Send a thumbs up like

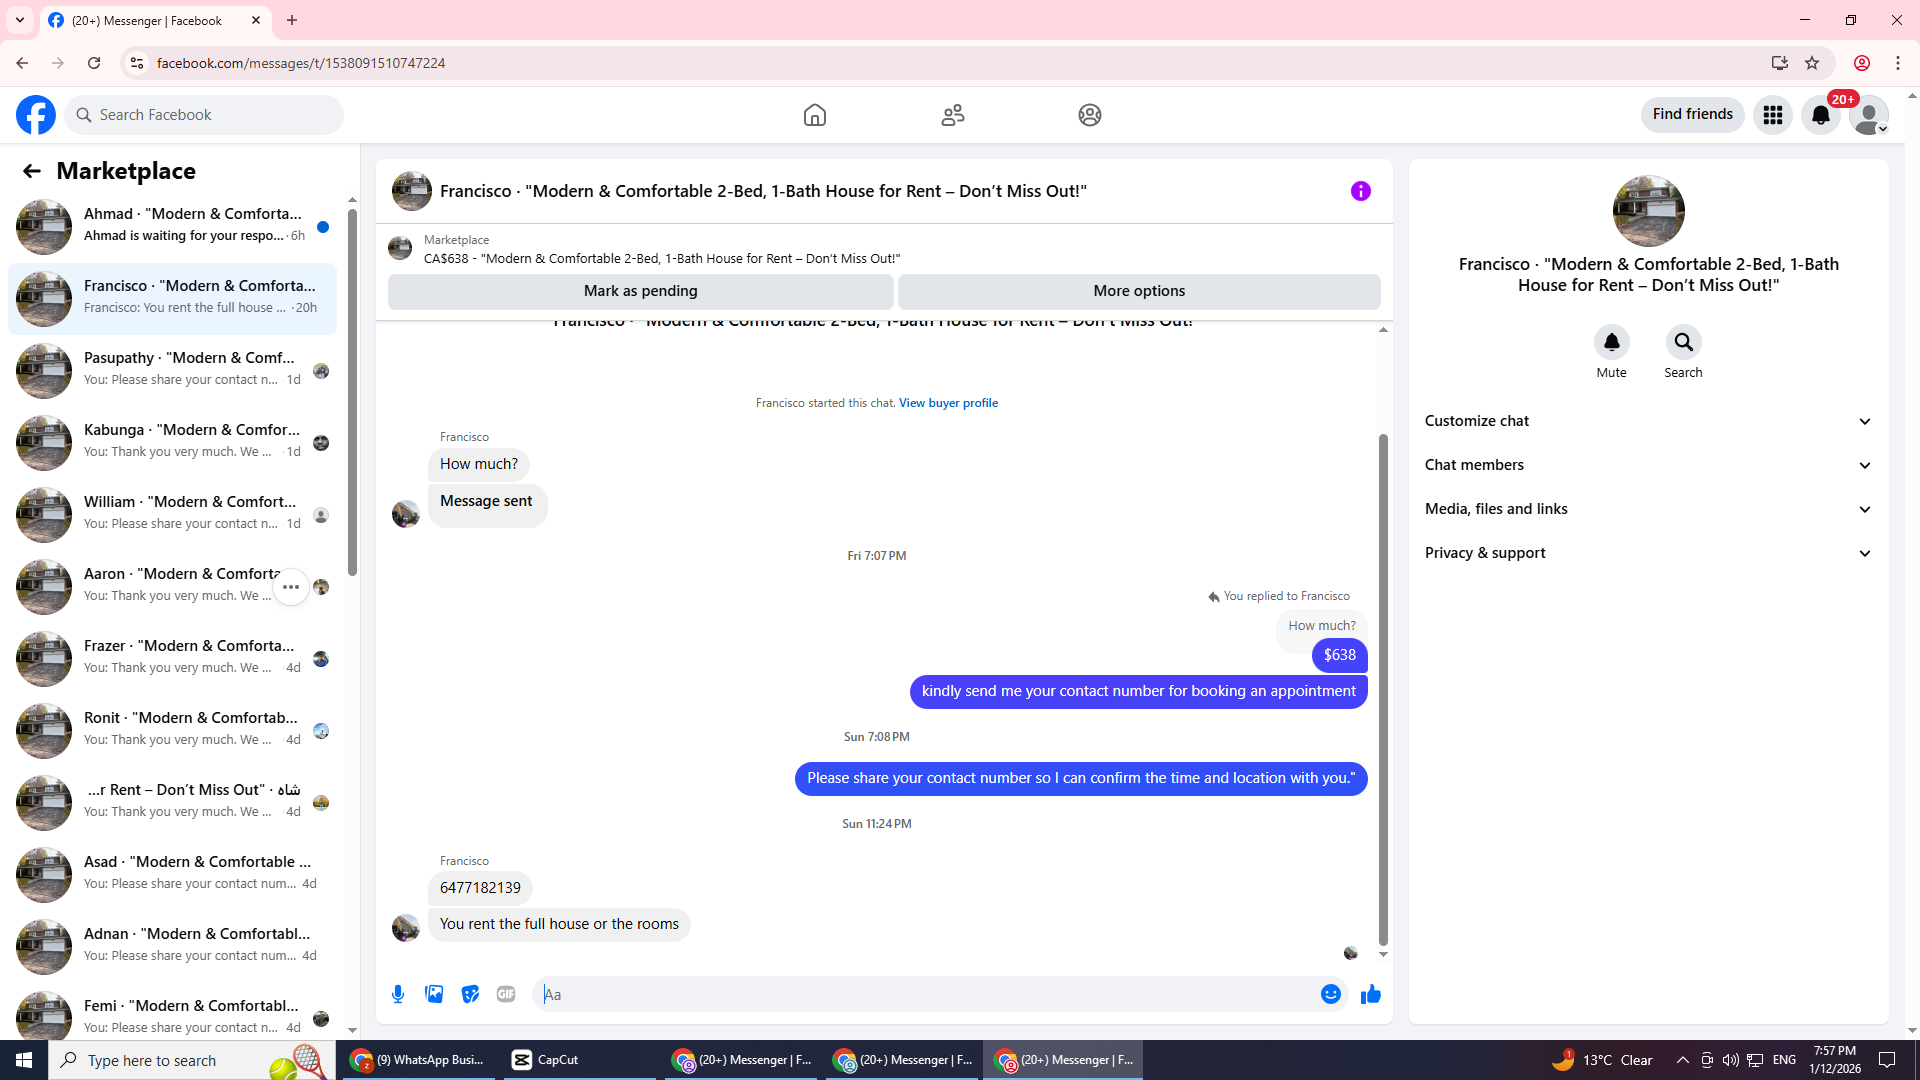pyautogui.click(x=1370, y=994)
